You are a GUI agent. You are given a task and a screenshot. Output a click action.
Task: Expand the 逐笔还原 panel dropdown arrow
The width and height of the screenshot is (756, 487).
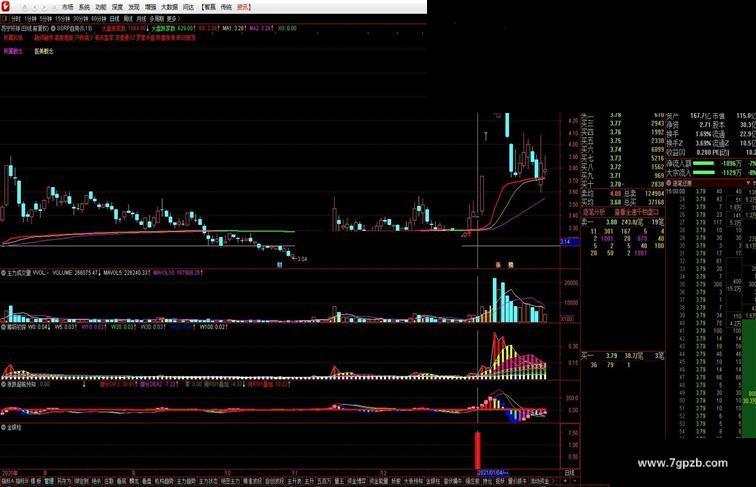coord(749,183)
